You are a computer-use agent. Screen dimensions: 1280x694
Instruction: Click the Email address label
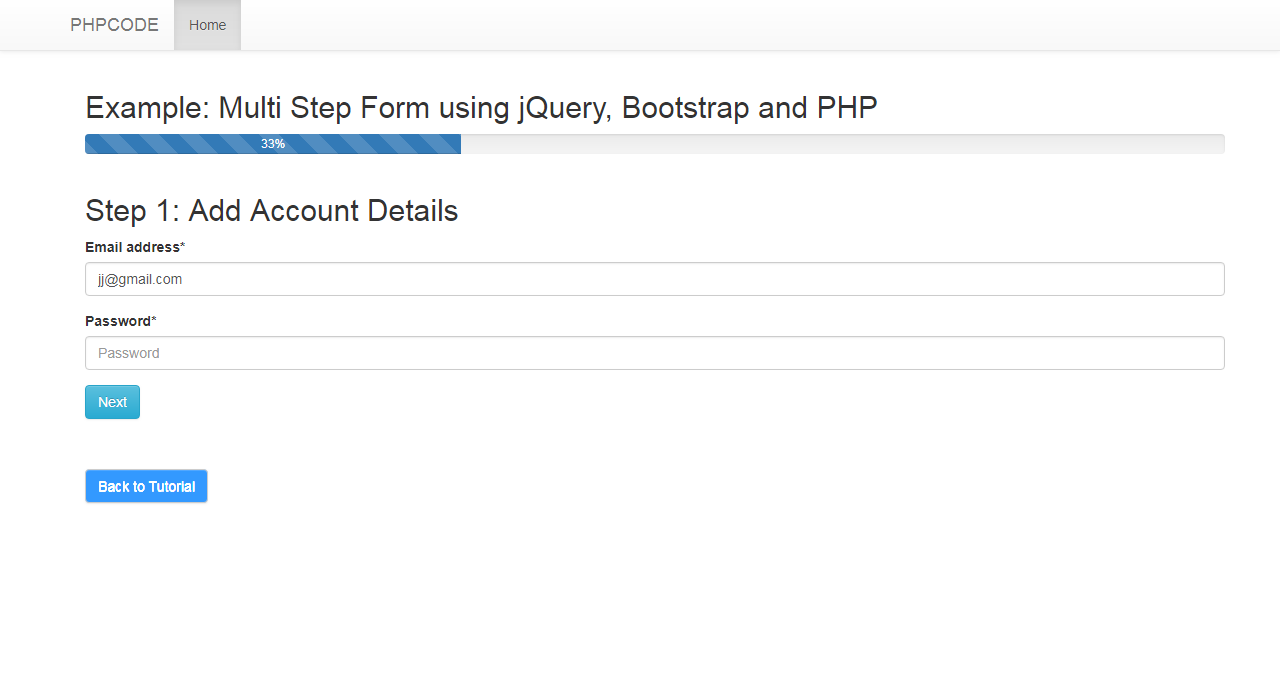pyautogui.click(x=130, y=247)
